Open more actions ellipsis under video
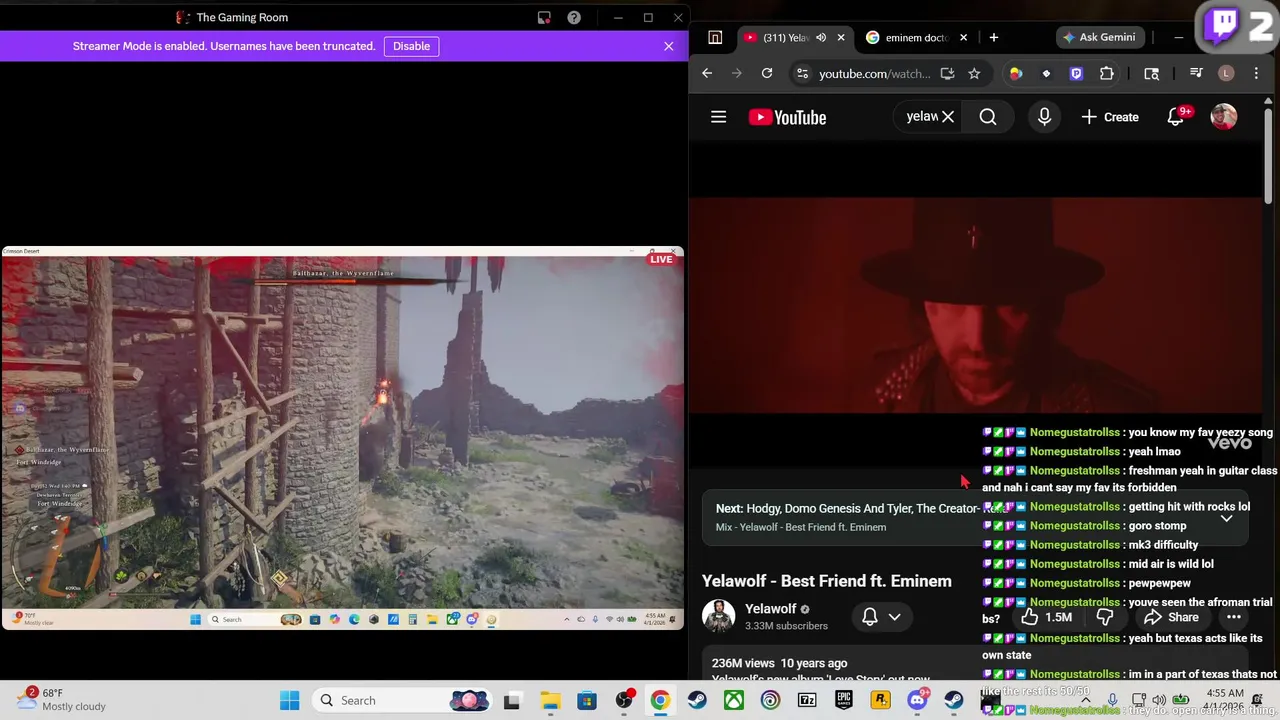Viewport: 1280px width, 720px height. [1234, 617]
